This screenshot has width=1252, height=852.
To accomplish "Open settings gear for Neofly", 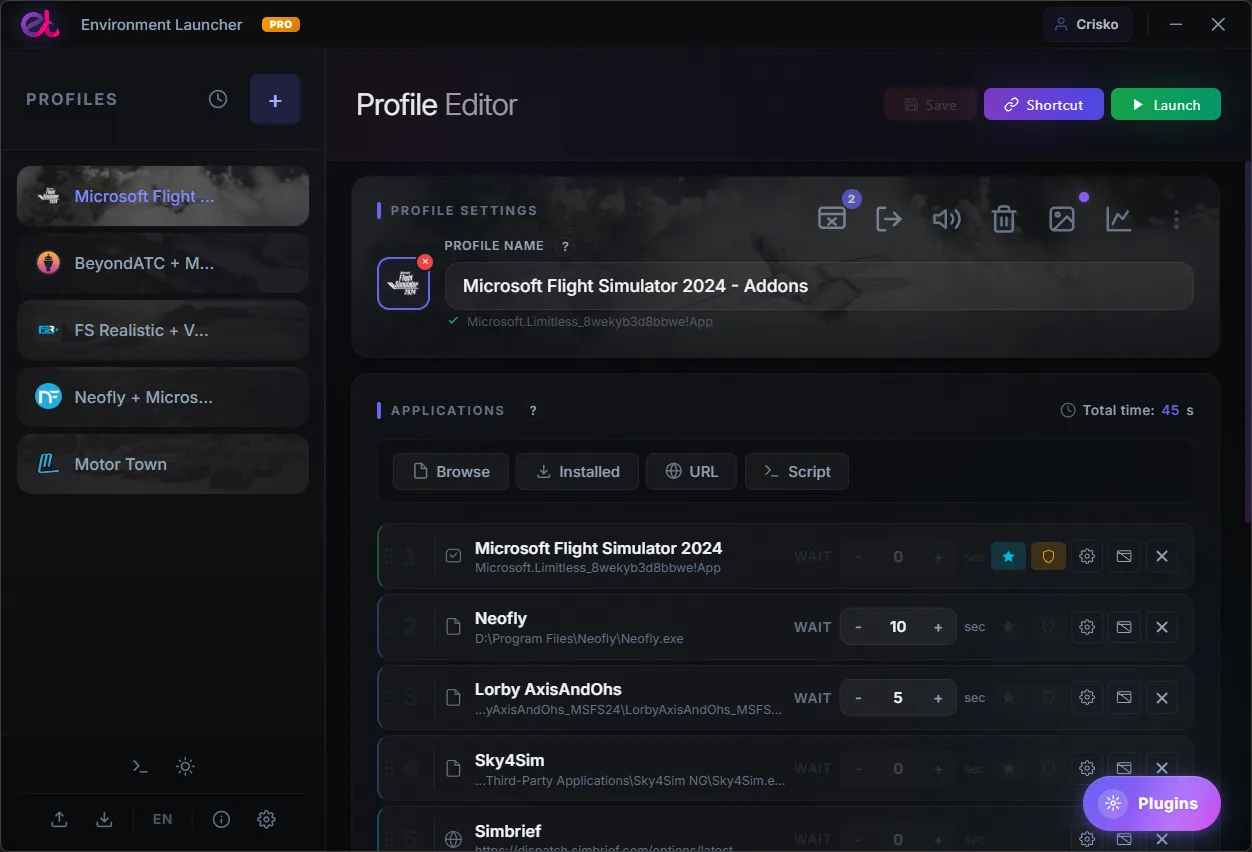I will (x=1087, y=627).
